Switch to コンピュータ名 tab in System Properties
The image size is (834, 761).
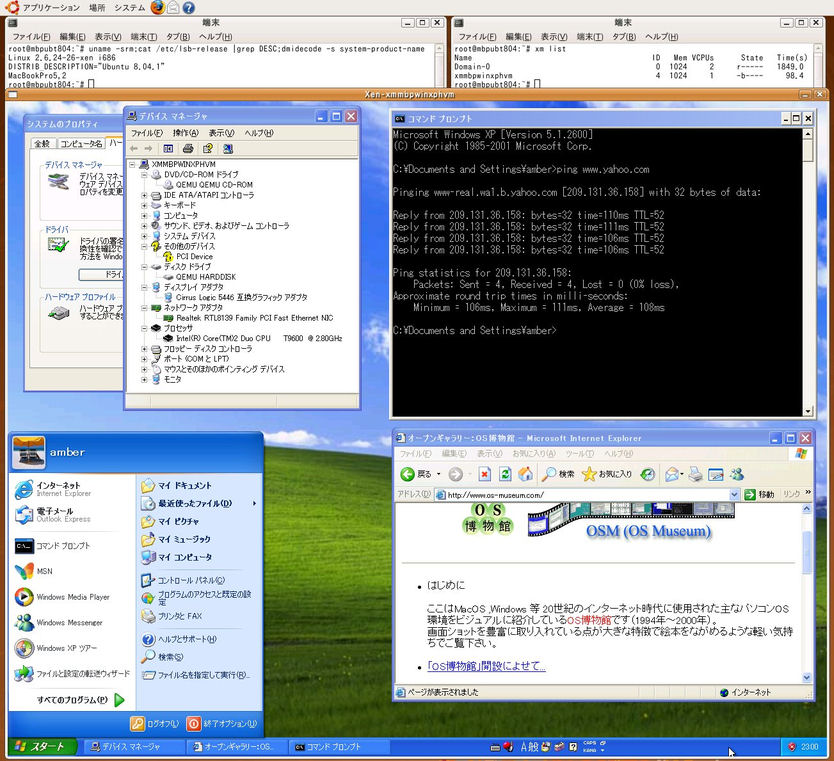point(81,144)
